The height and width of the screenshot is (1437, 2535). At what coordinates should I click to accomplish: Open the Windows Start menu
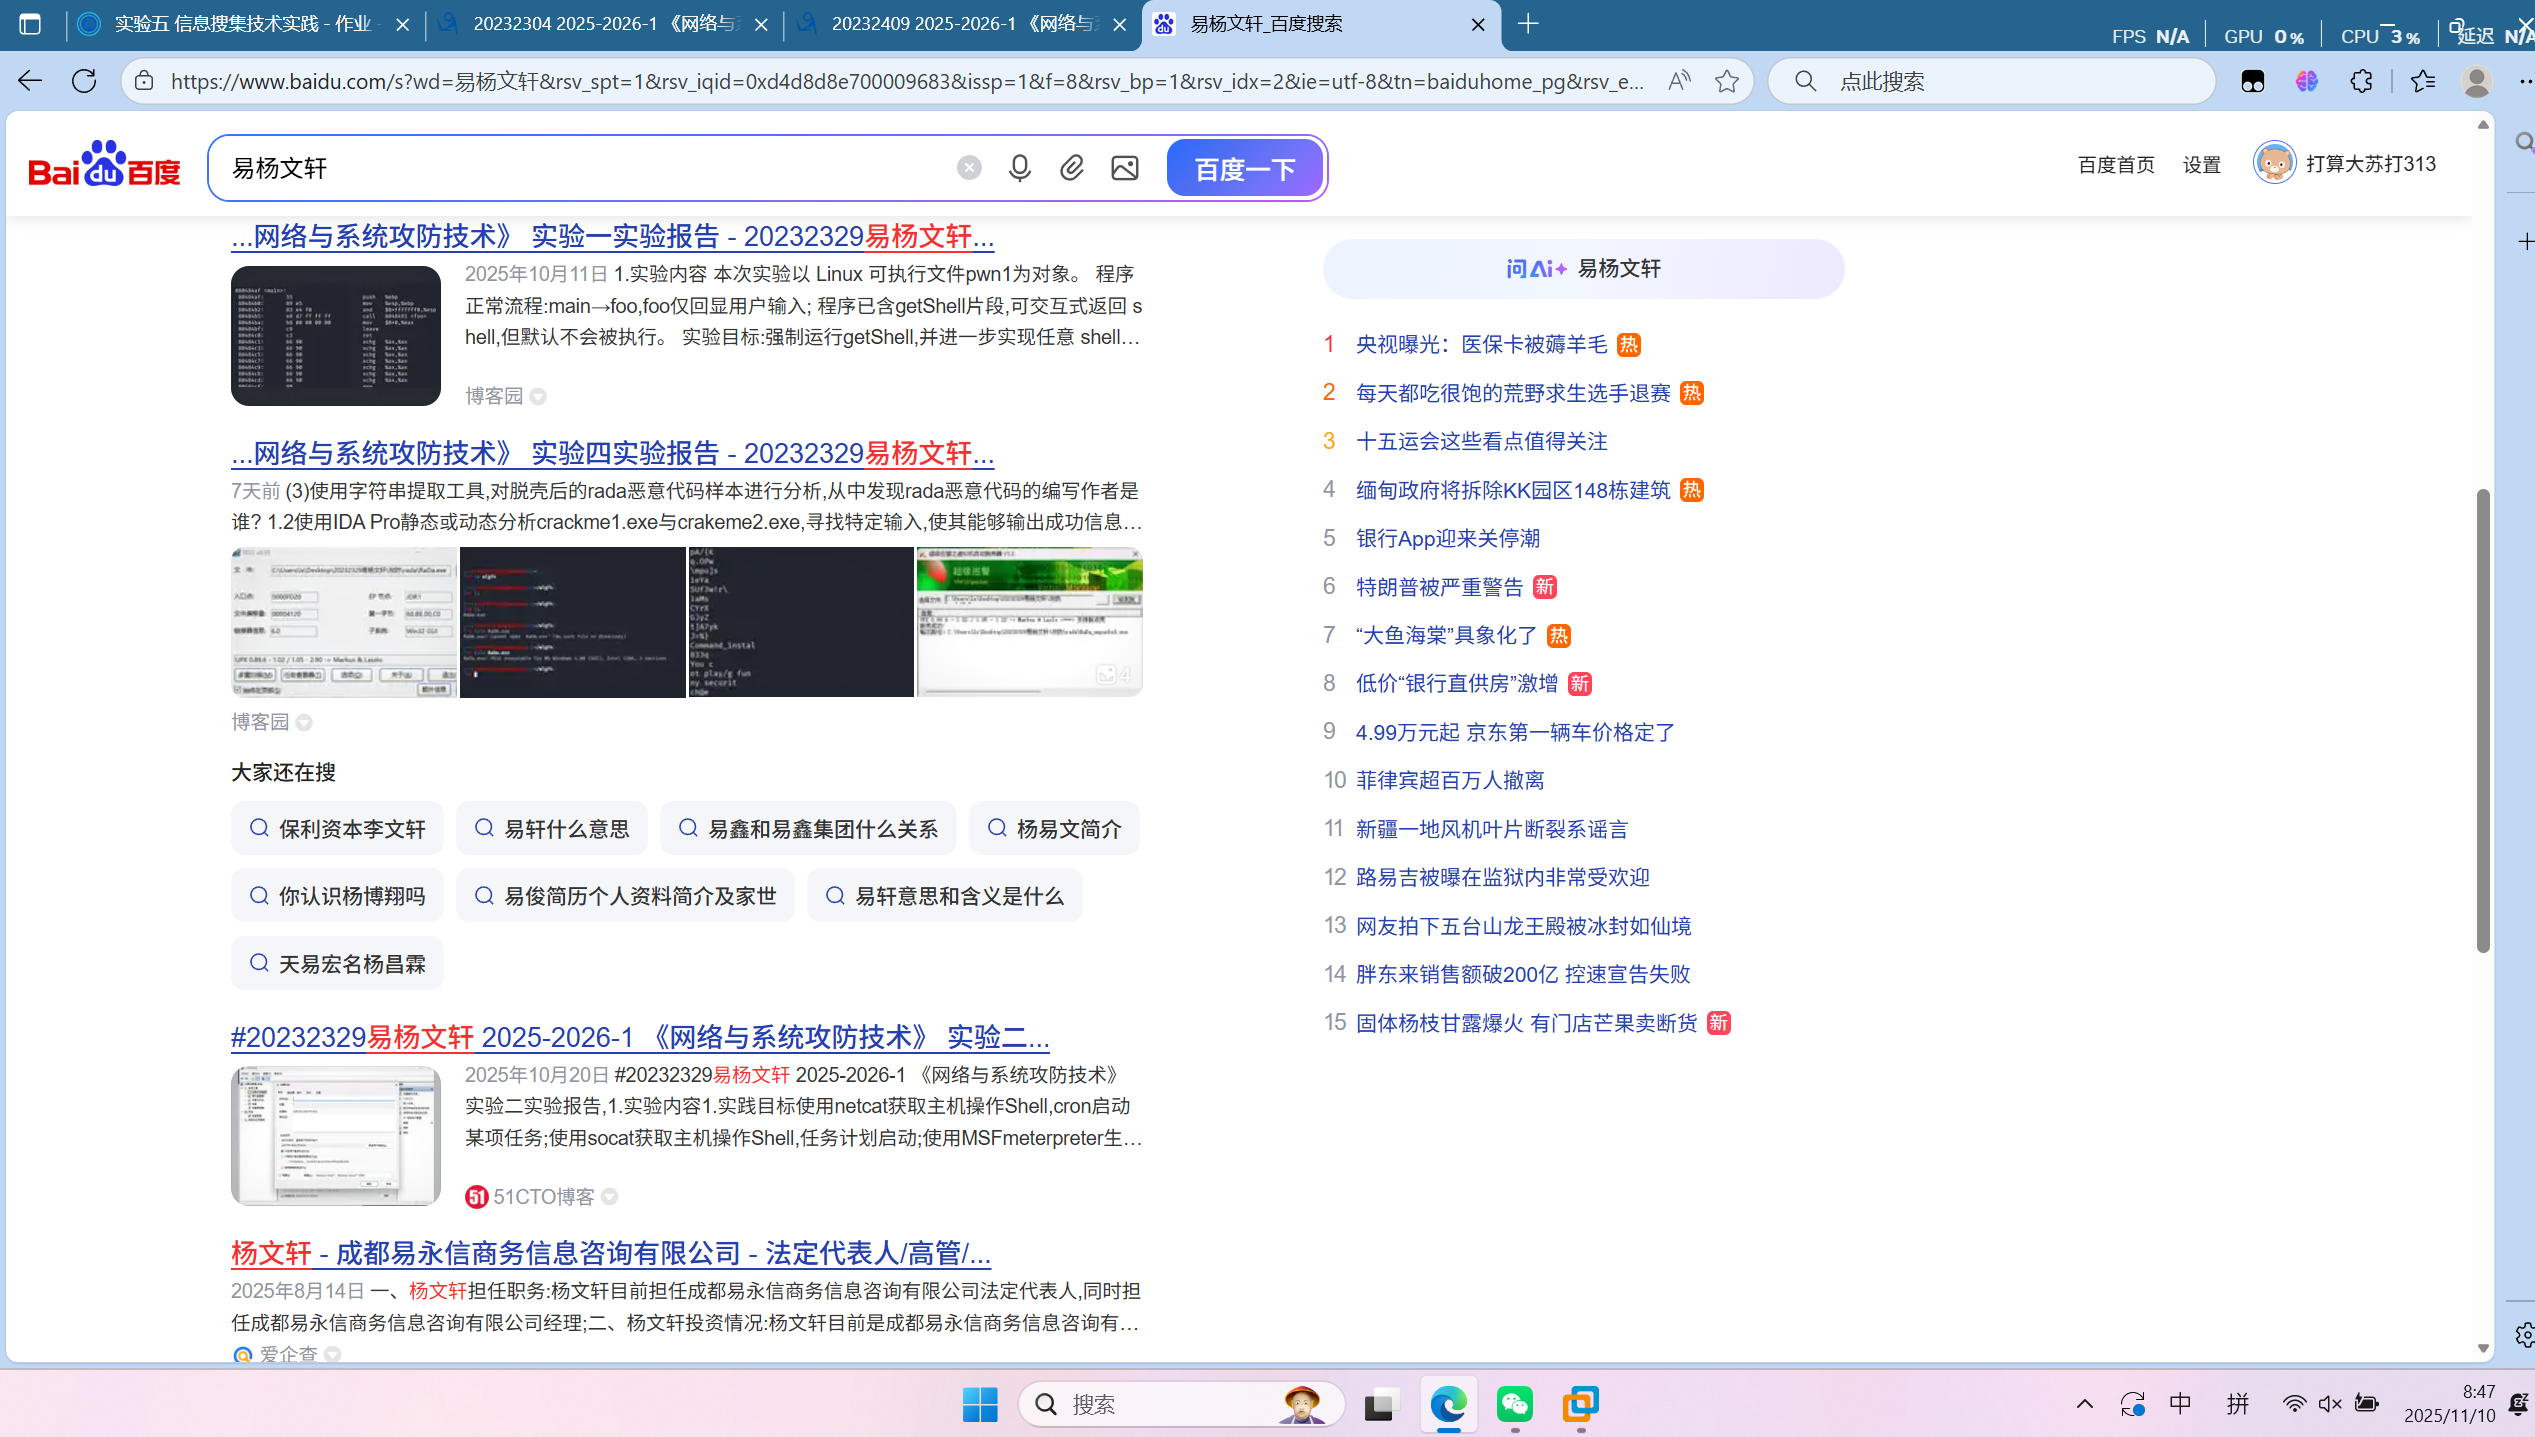tap(979, 1404)
